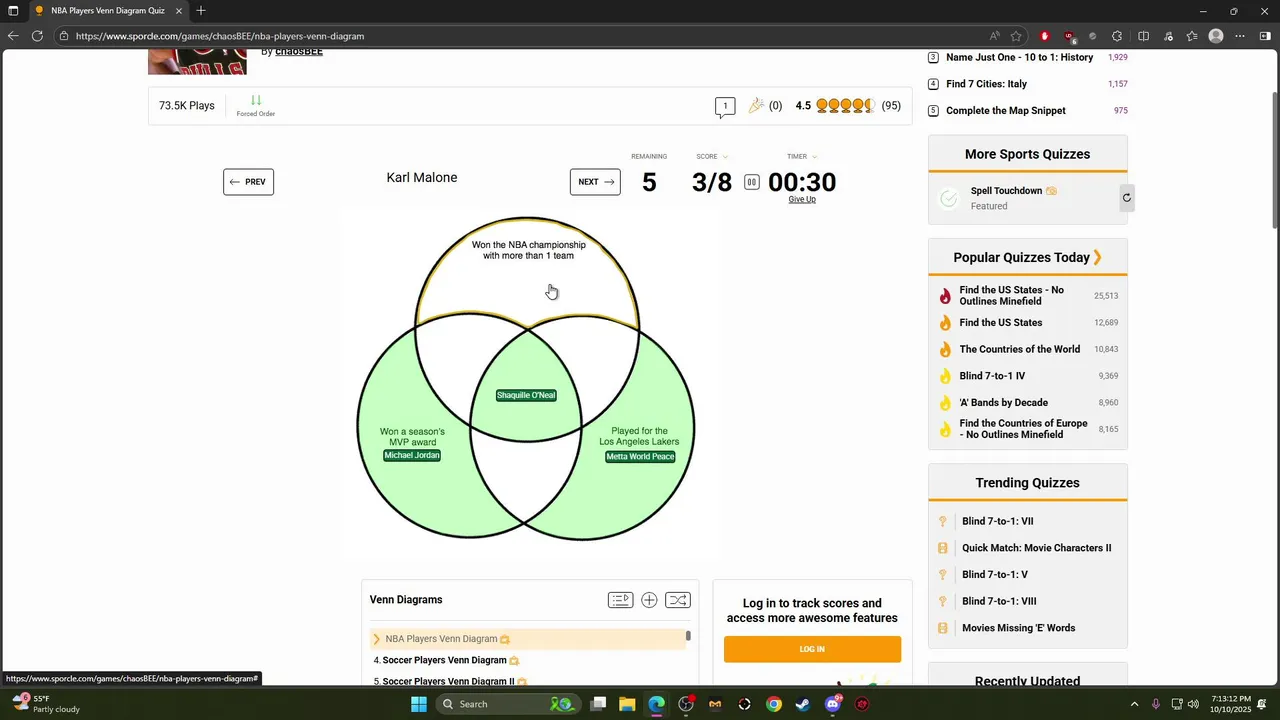Screen dimensions: 1280x720
Task: Open the tab actions menu icon
Action: point(12,11)
